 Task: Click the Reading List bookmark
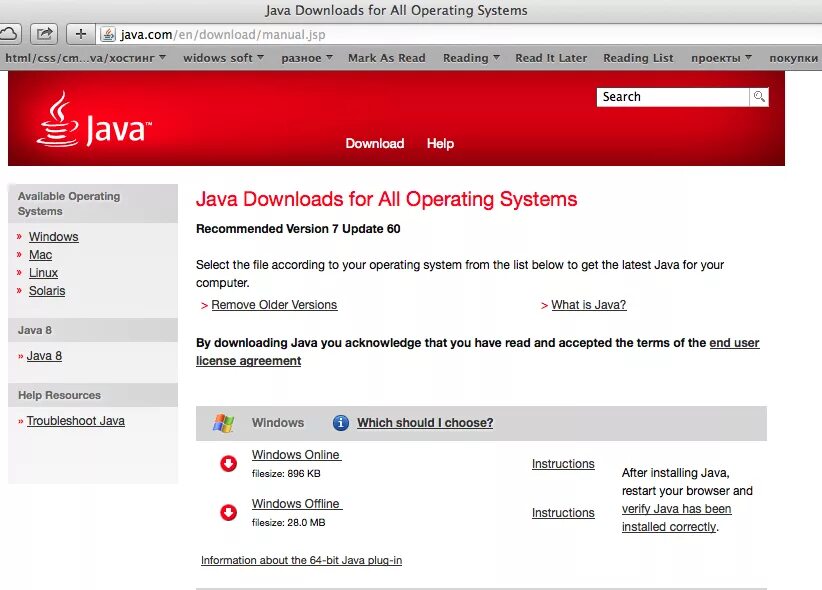pos(638,58)
